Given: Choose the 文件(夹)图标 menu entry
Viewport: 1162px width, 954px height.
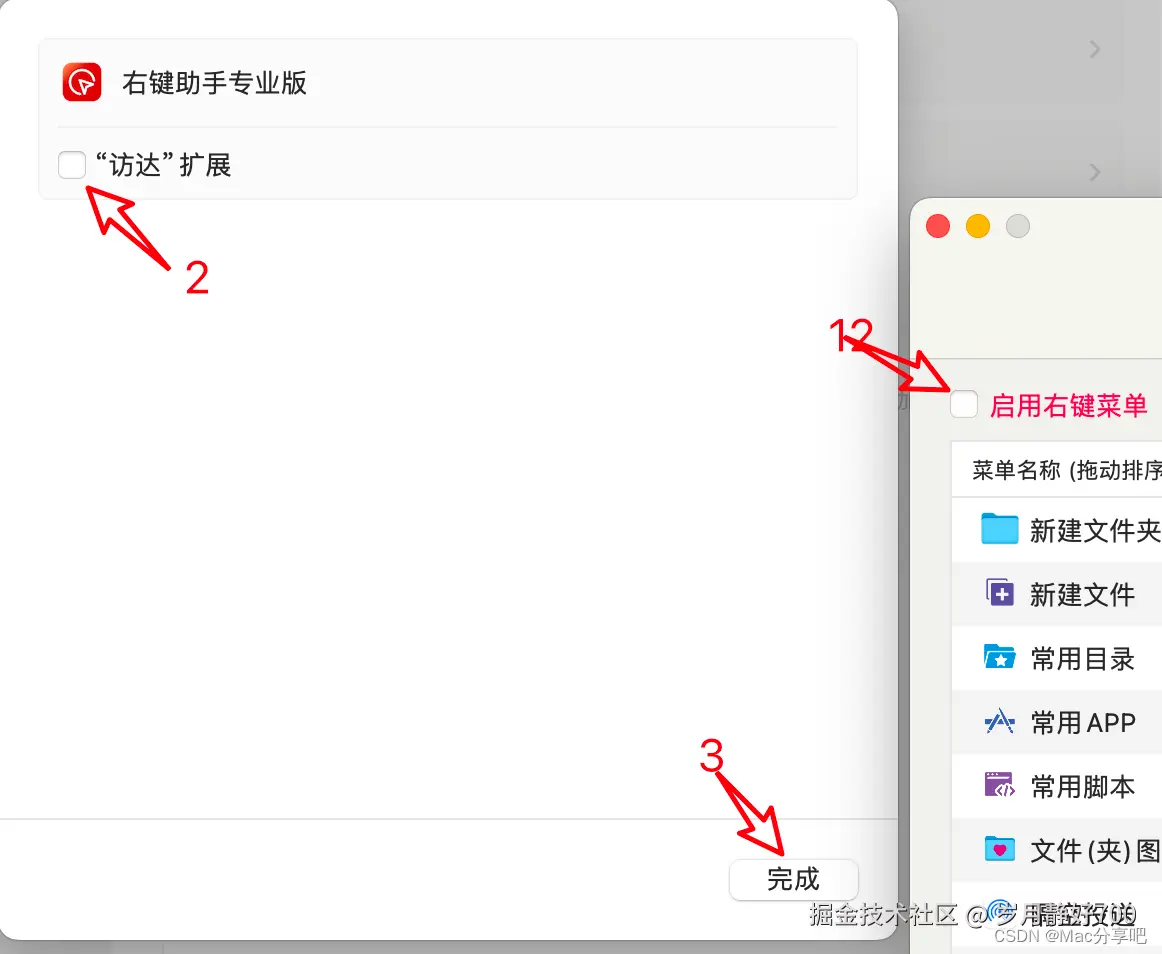Looking at the screenshot, I should pyautogui.click(x=1090, y=850).
